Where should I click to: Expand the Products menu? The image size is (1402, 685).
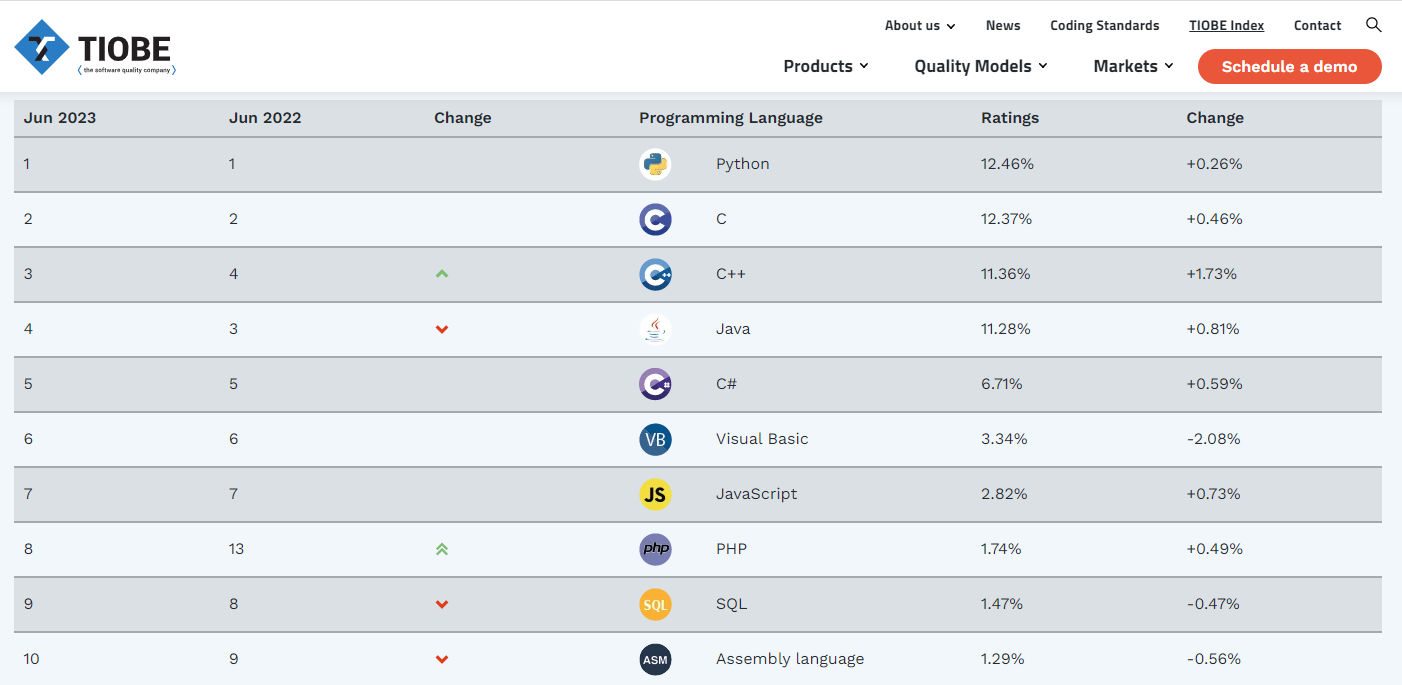(825, 66)
